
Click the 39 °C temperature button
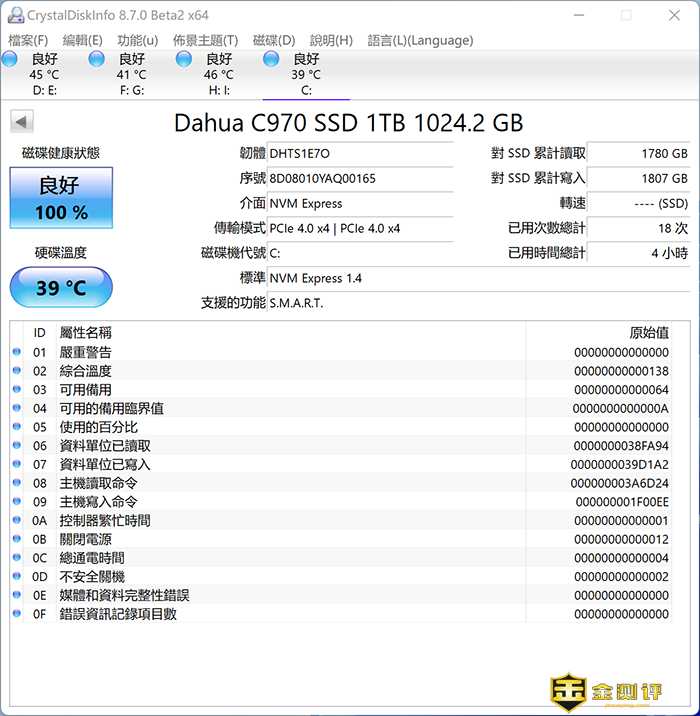click(61, 288)
